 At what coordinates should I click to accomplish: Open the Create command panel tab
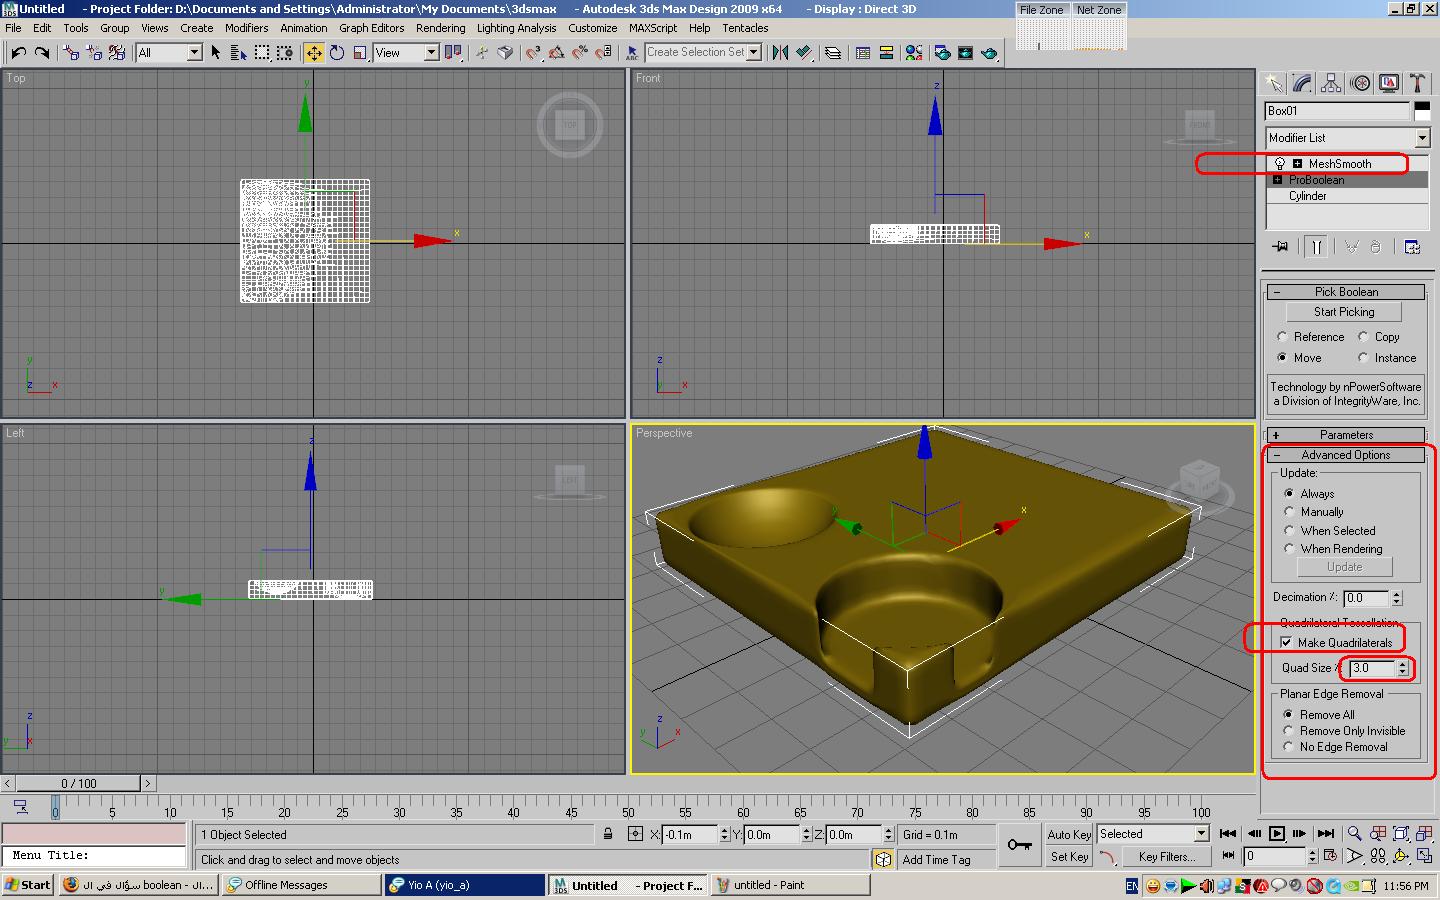coord(1273,83)
